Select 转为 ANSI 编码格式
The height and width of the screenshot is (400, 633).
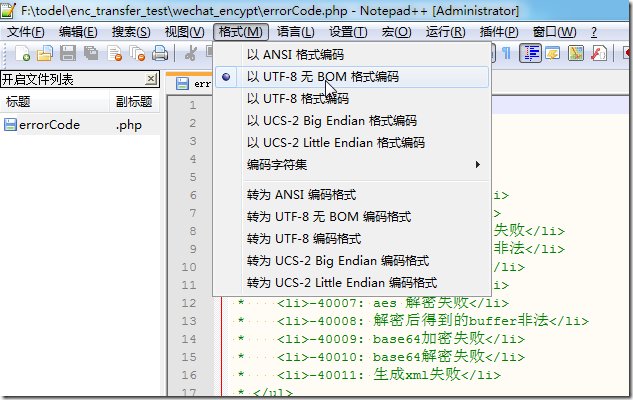tap(352, 195)
